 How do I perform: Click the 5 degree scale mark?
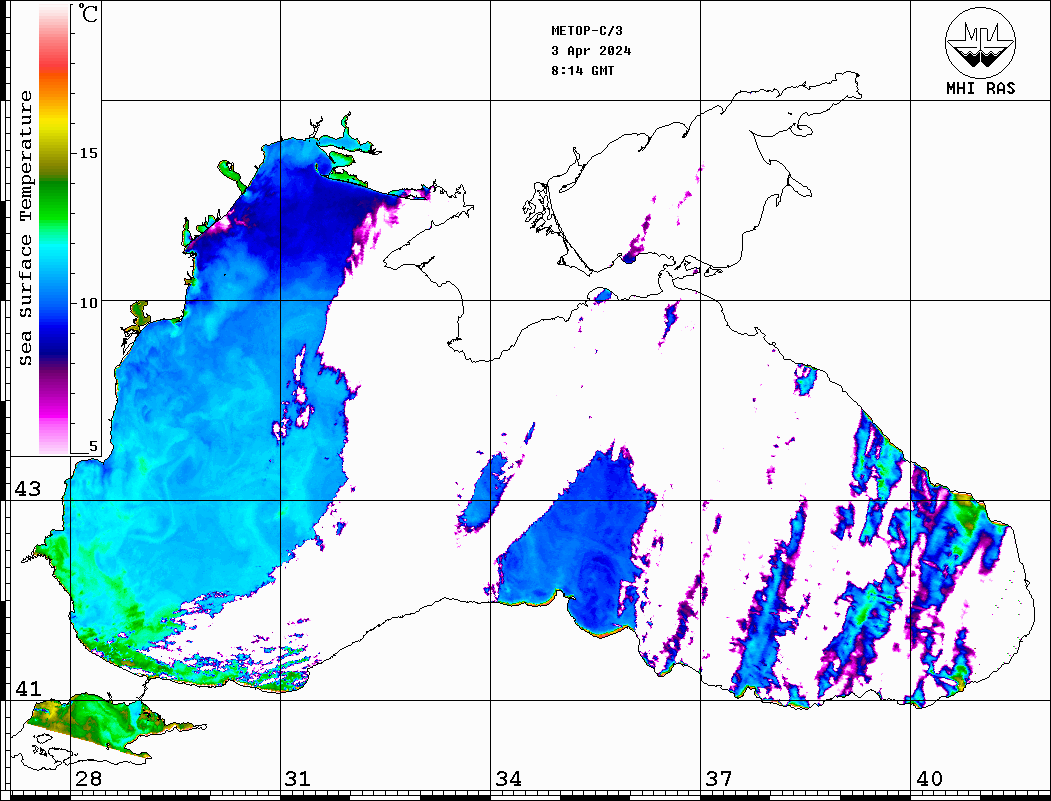[93, 446]
